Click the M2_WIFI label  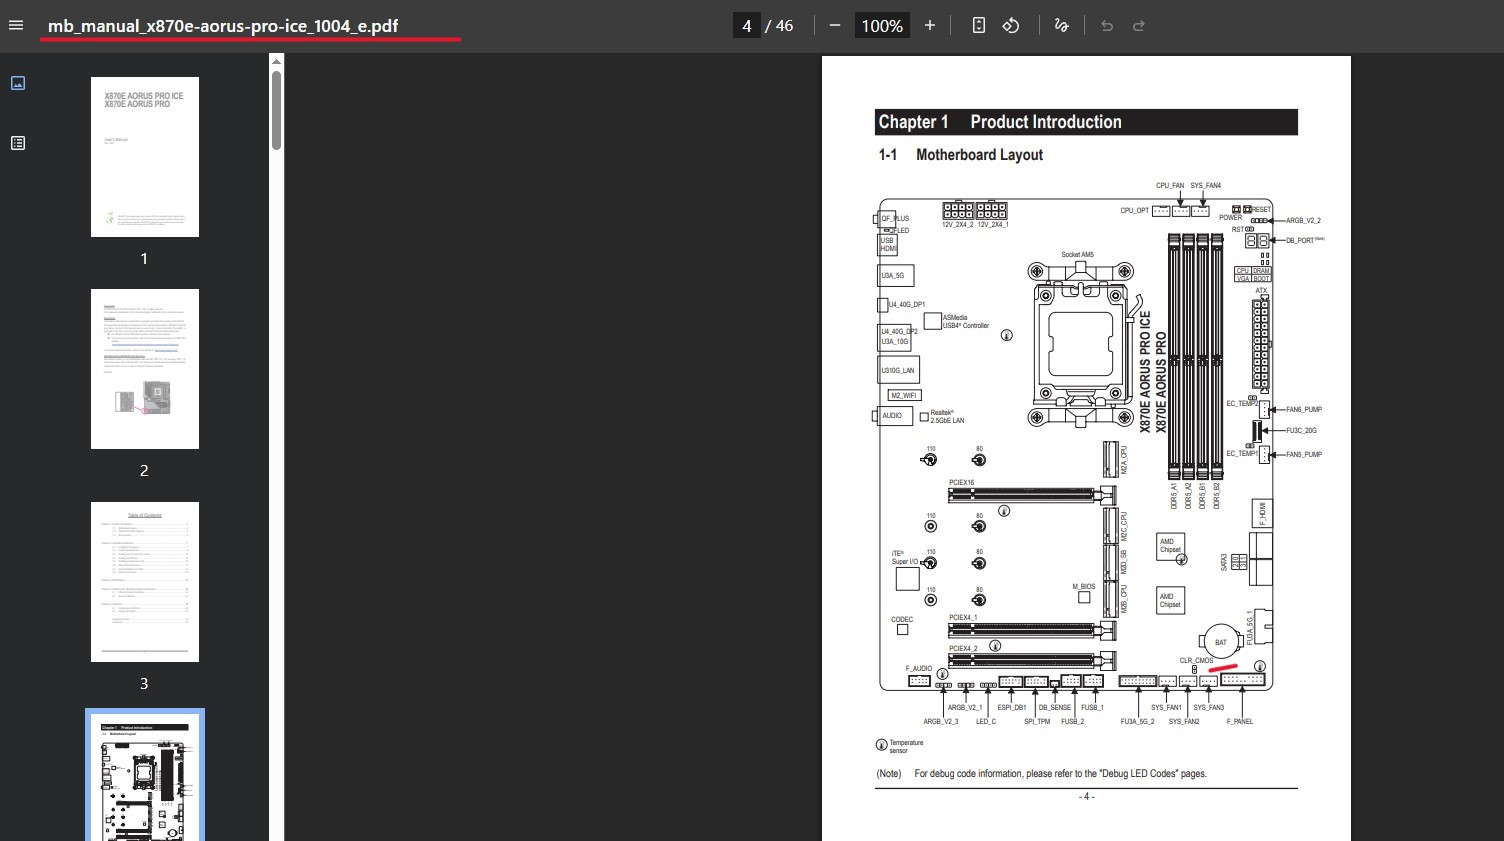click(904, 396)
